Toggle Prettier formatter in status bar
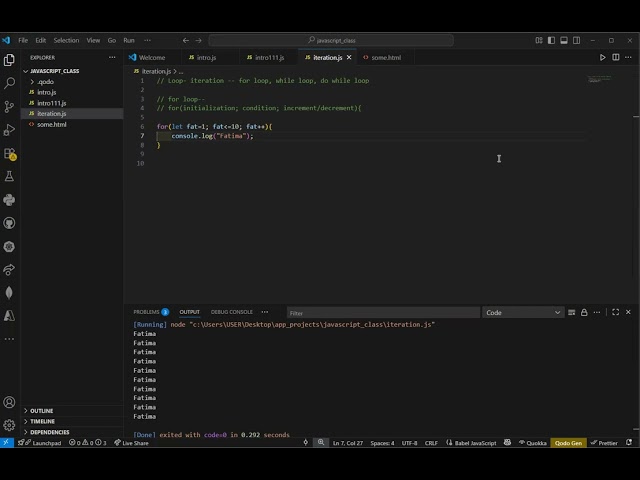This screenshot has width=640, height=480. coord(604,443)
